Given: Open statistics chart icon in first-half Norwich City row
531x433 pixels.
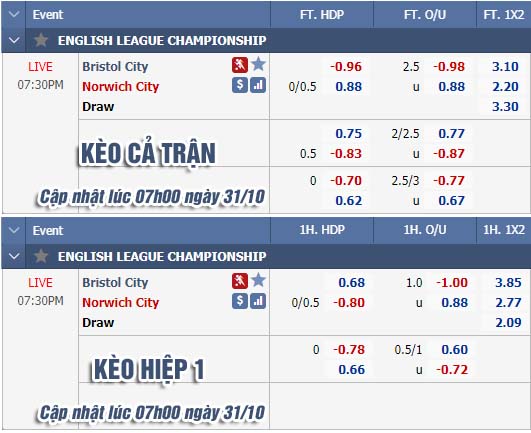Looking at the screenshot, I should pyautogui.click(x=258, y=301).
